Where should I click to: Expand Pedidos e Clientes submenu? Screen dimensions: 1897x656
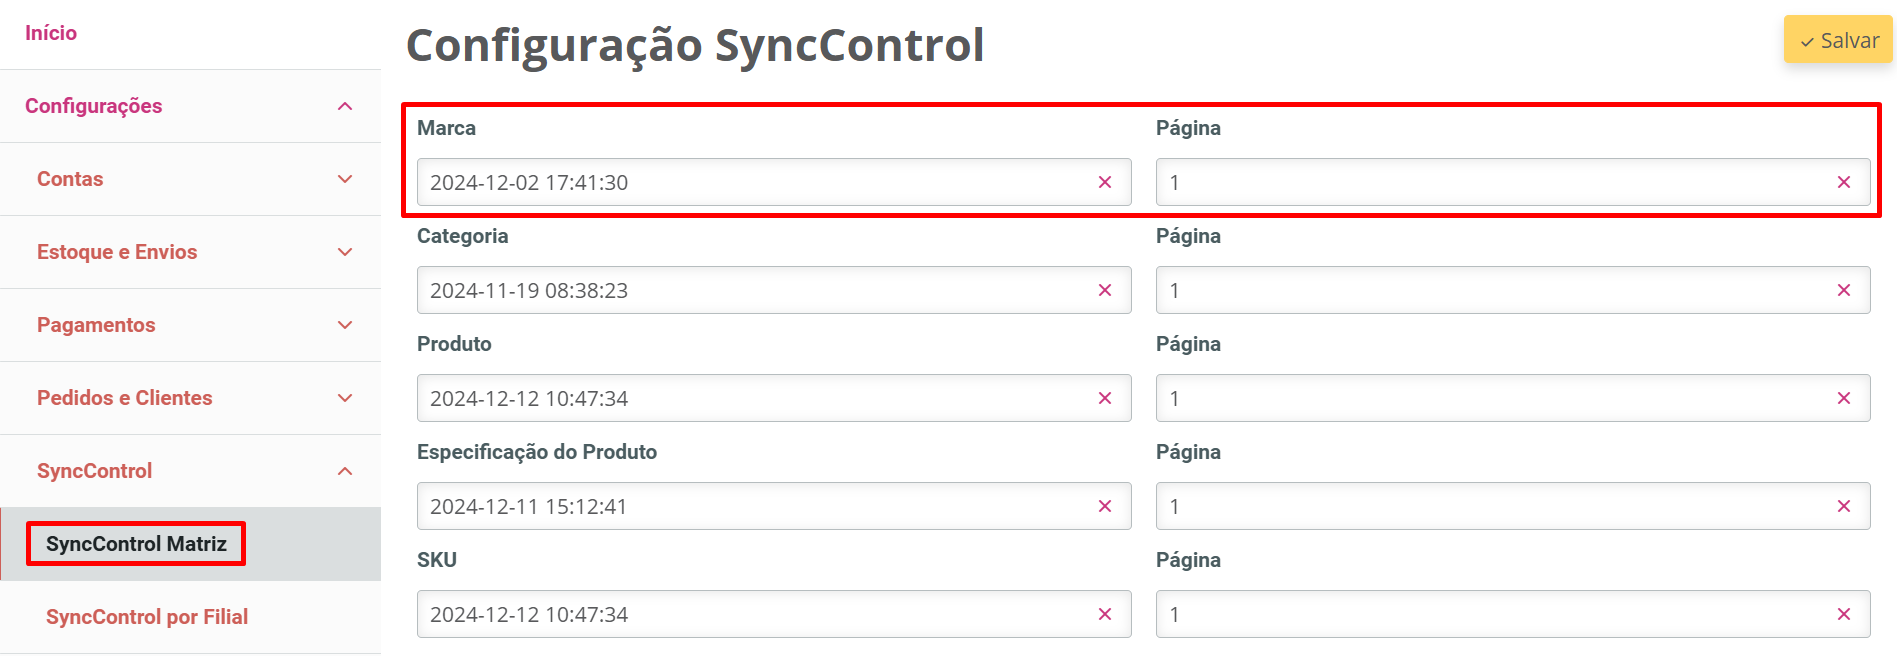coord(345,398)
